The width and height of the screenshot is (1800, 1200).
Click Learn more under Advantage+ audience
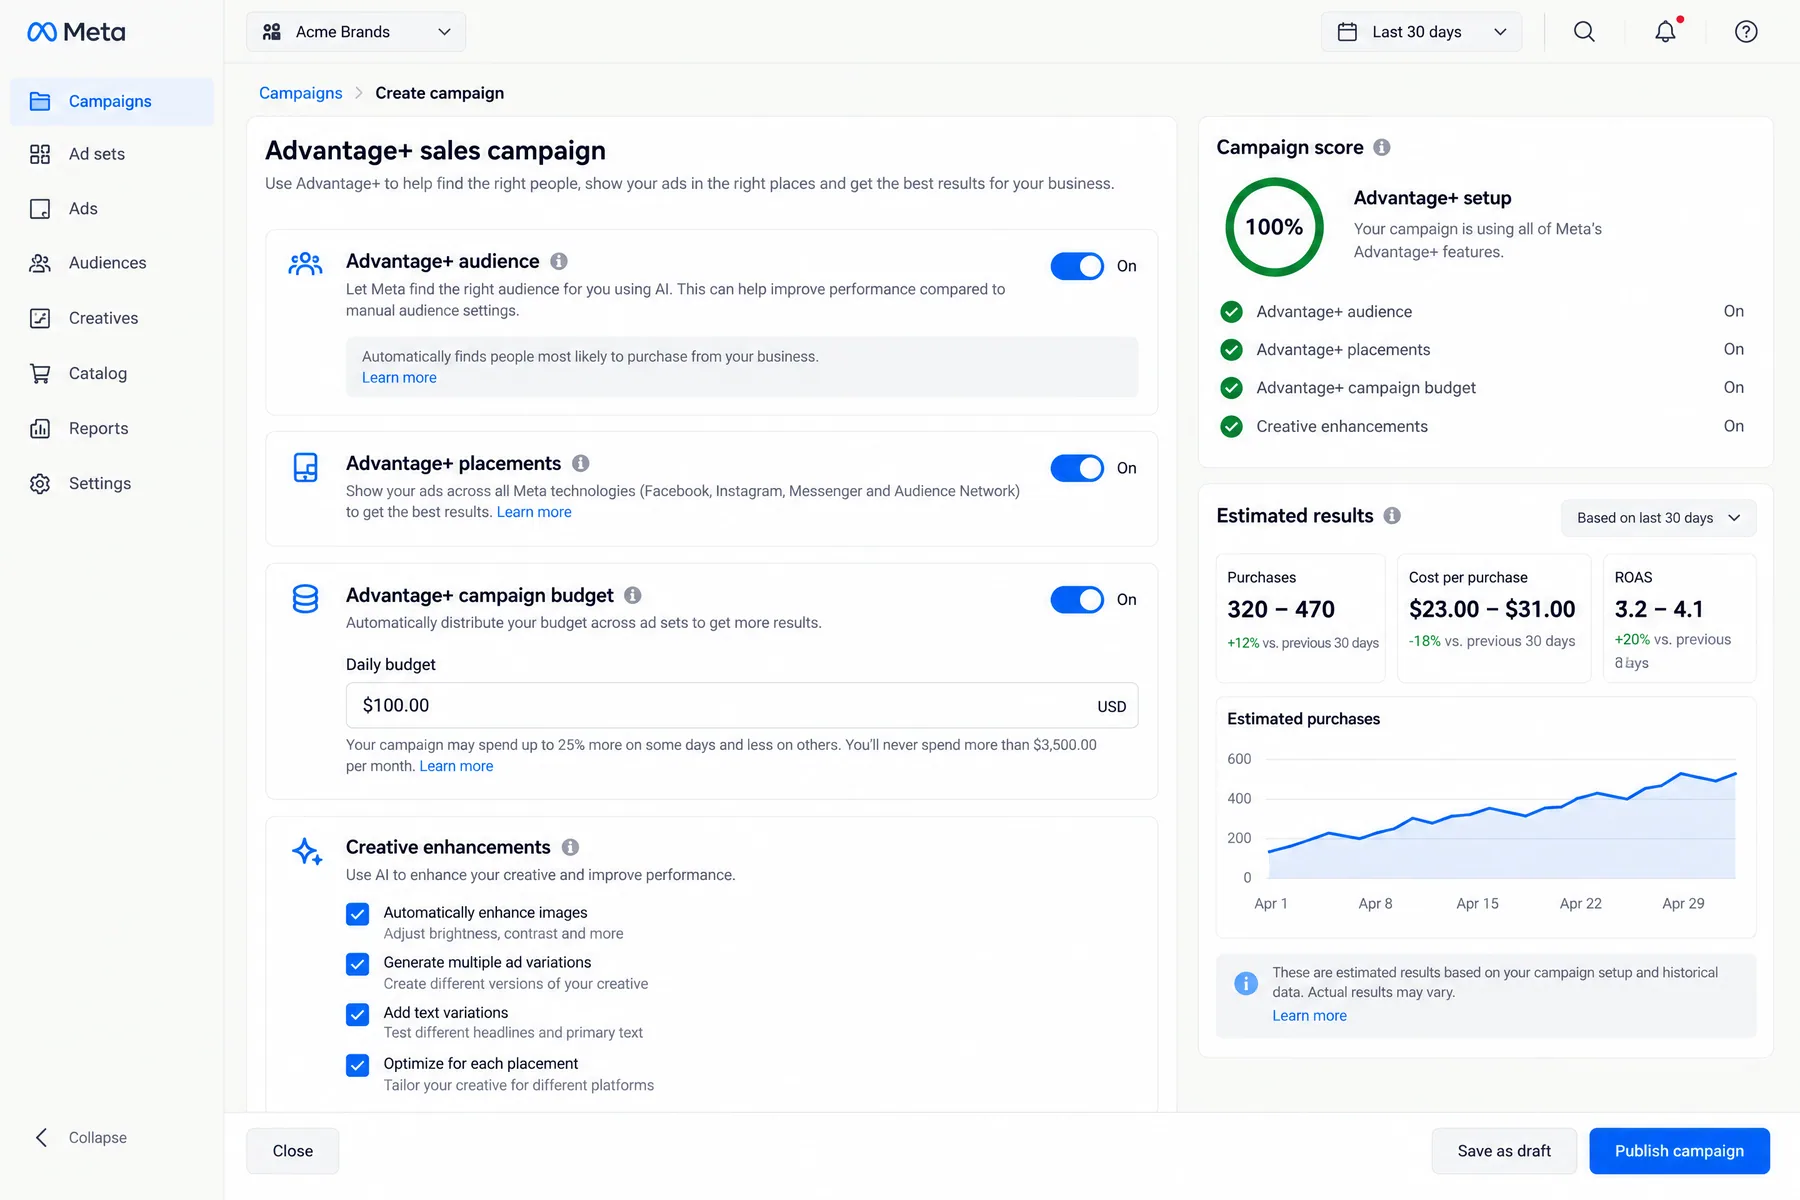tap(399, 378)
